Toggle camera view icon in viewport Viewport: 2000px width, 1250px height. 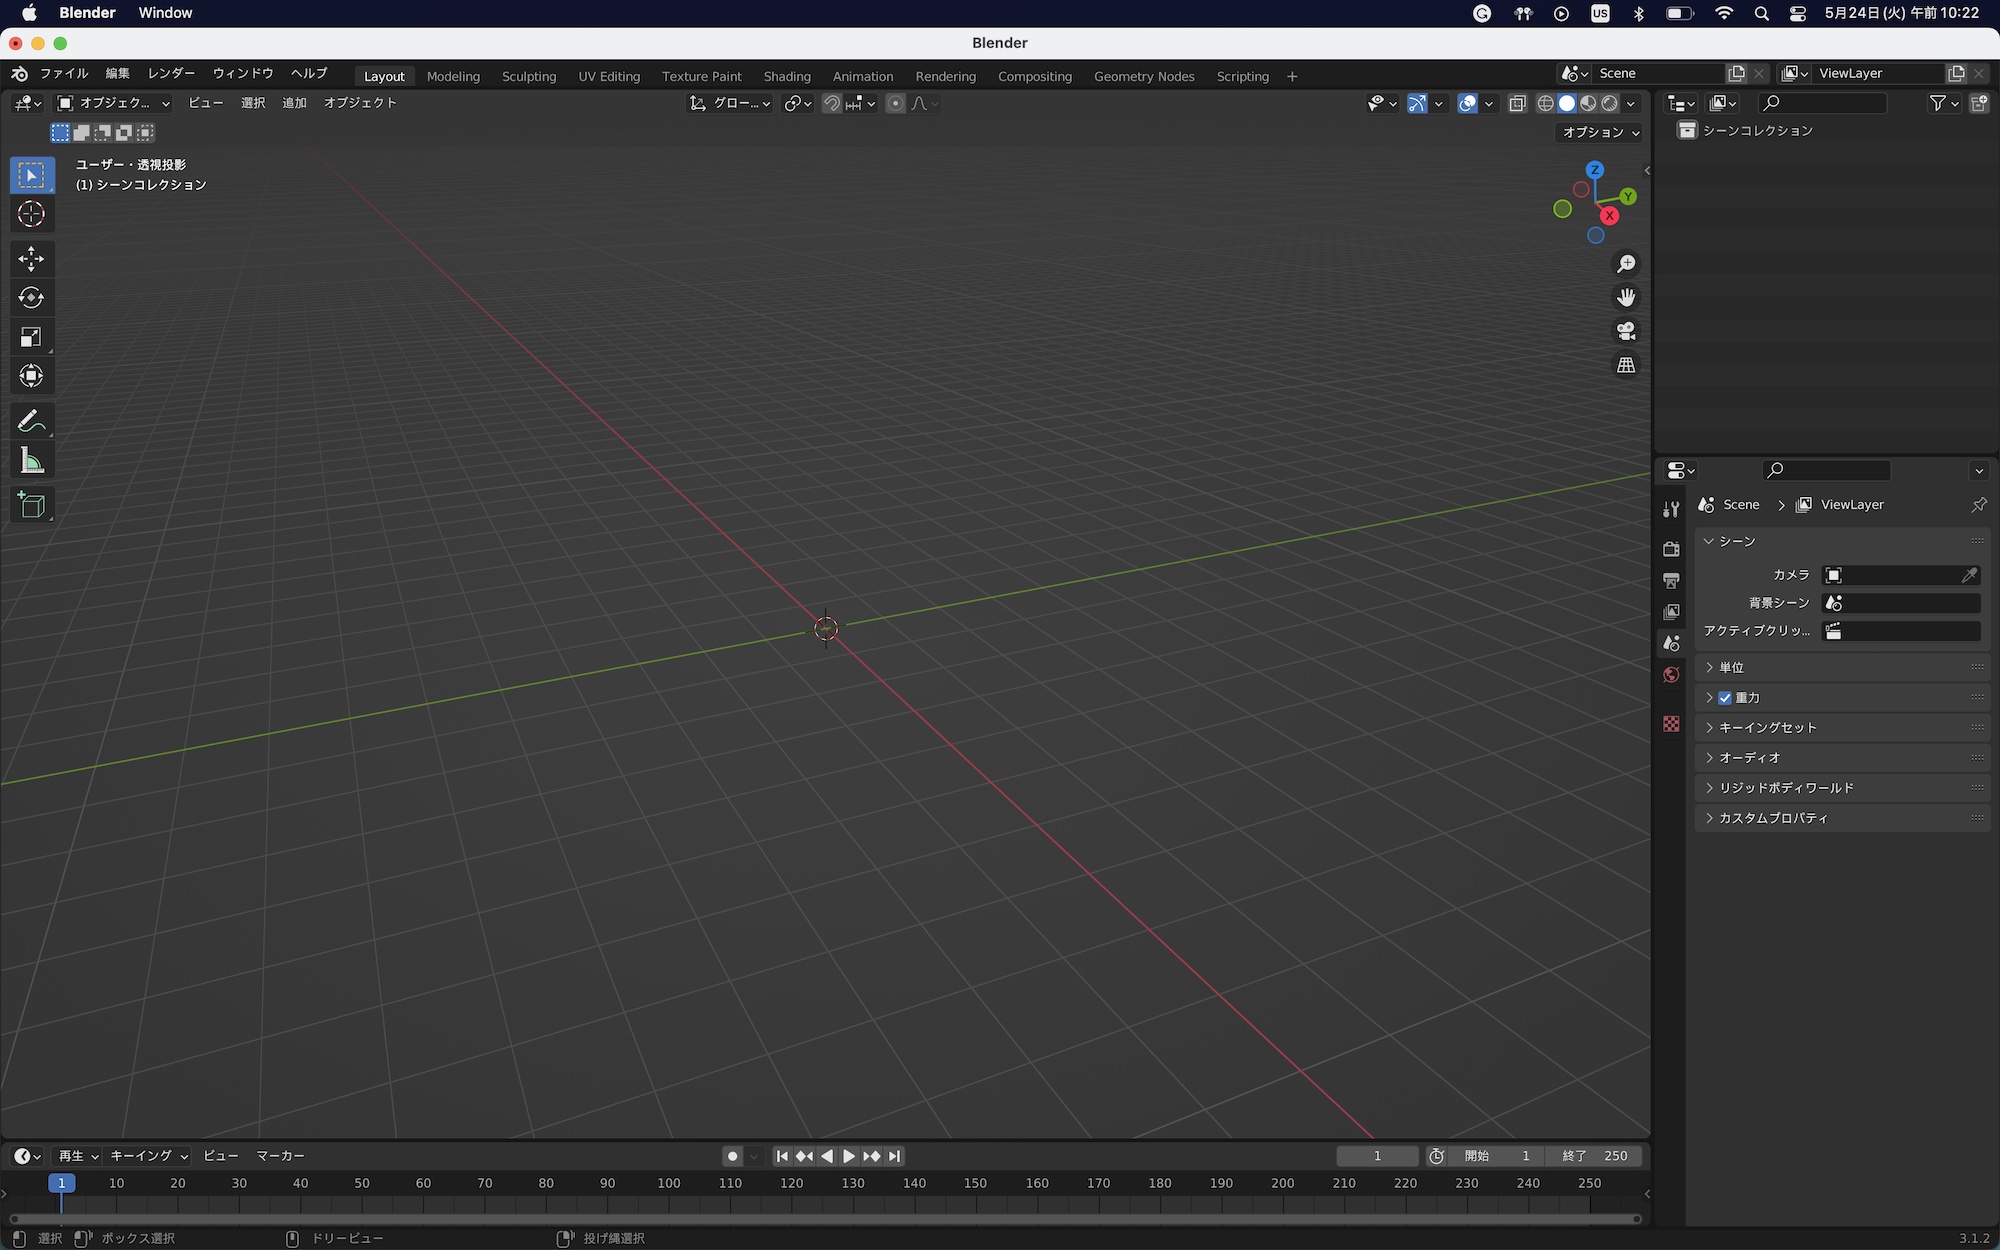(x=1626, y=331)
